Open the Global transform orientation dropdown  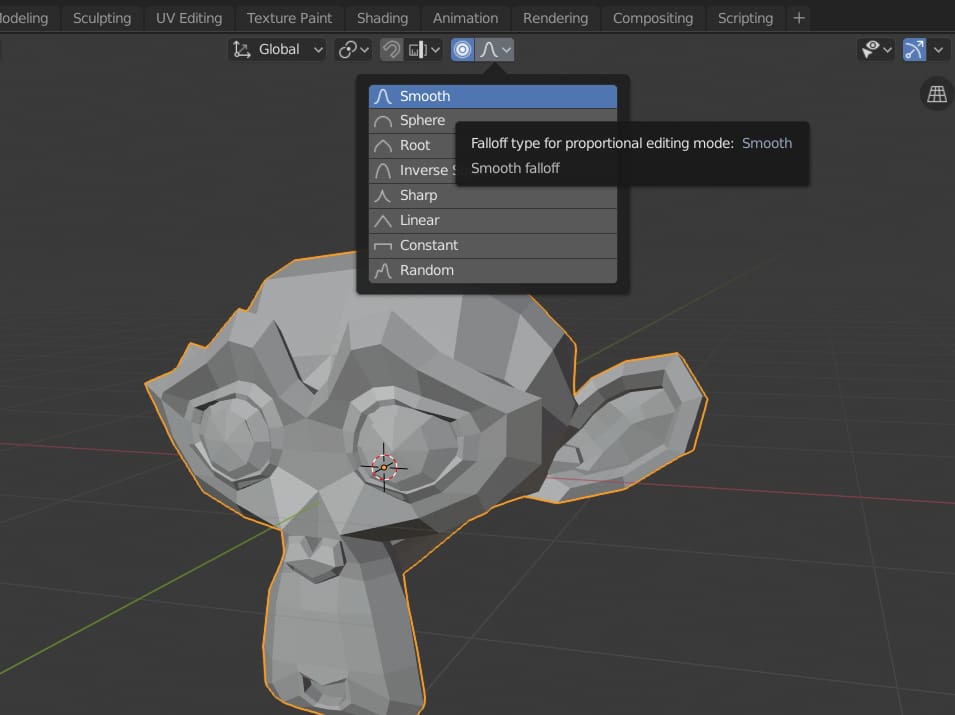(277, 49)
